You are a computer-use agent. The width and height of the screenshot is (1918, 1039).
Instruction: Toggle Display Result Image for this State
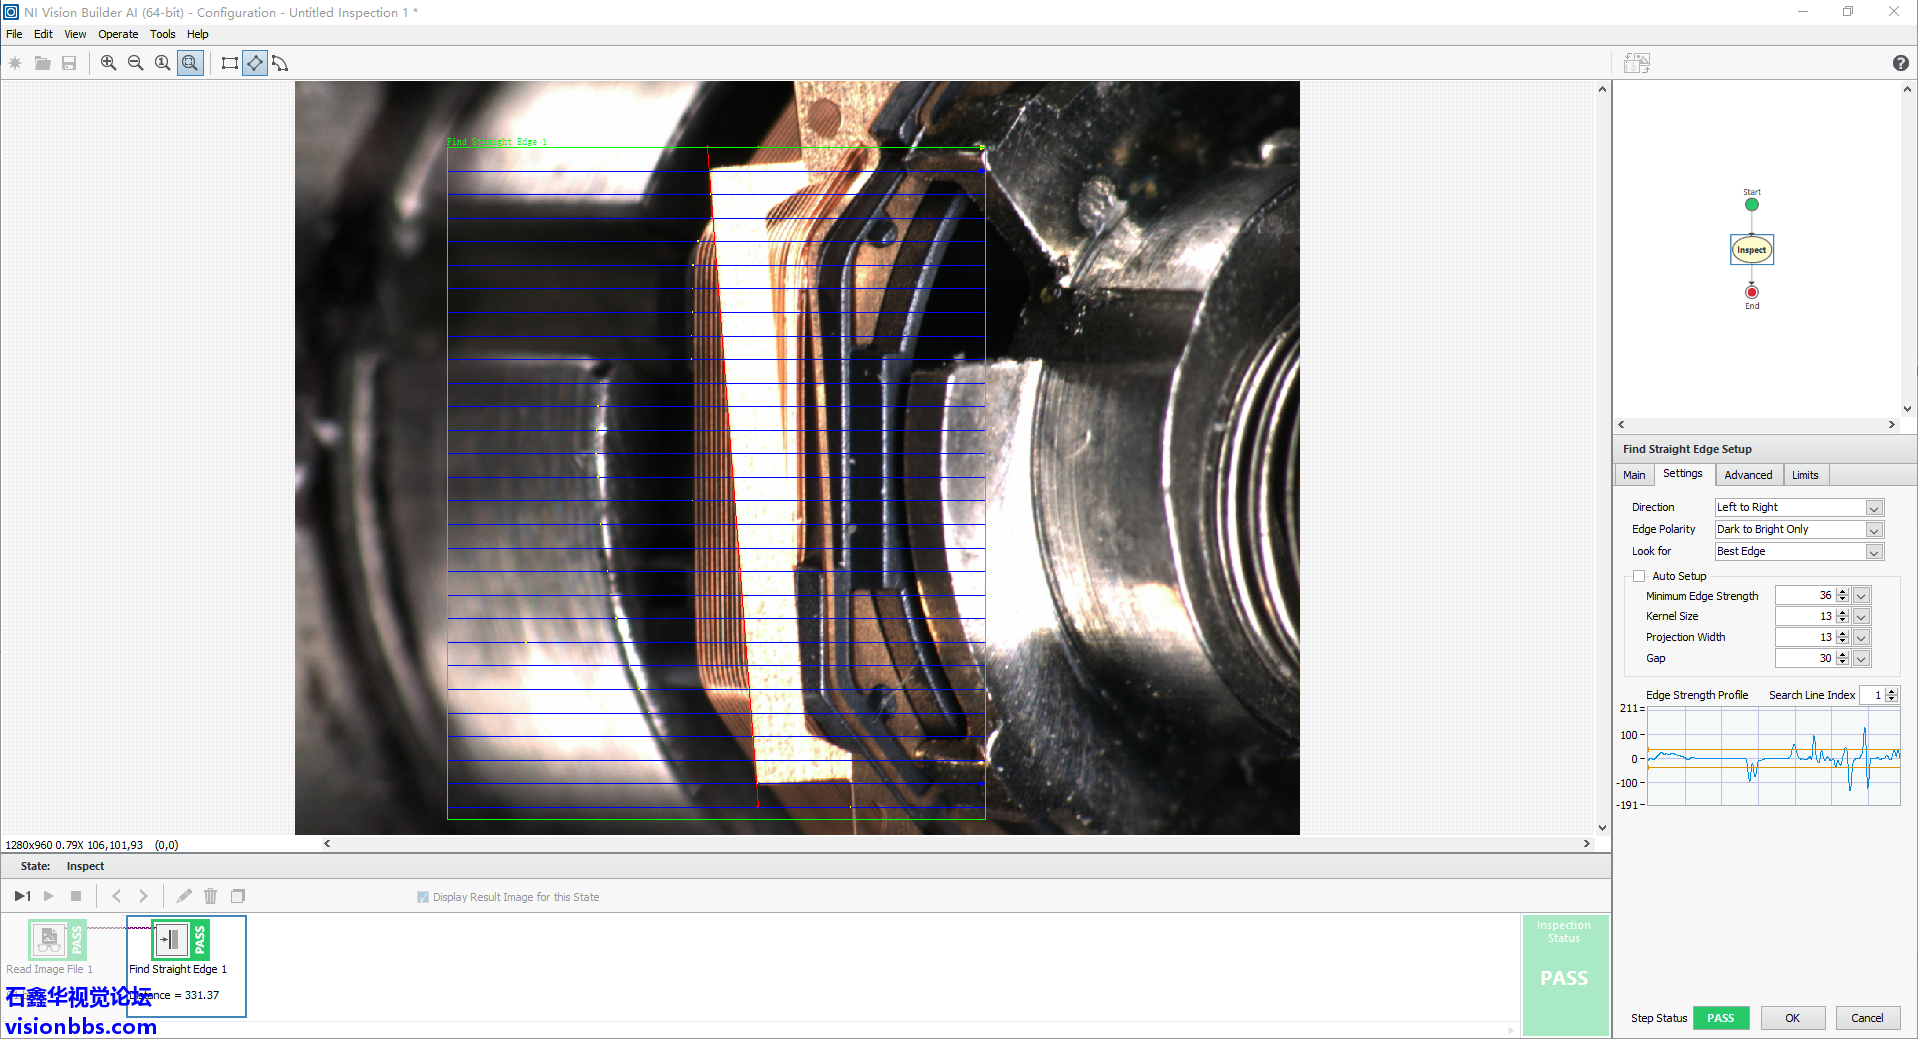(423, 897)
